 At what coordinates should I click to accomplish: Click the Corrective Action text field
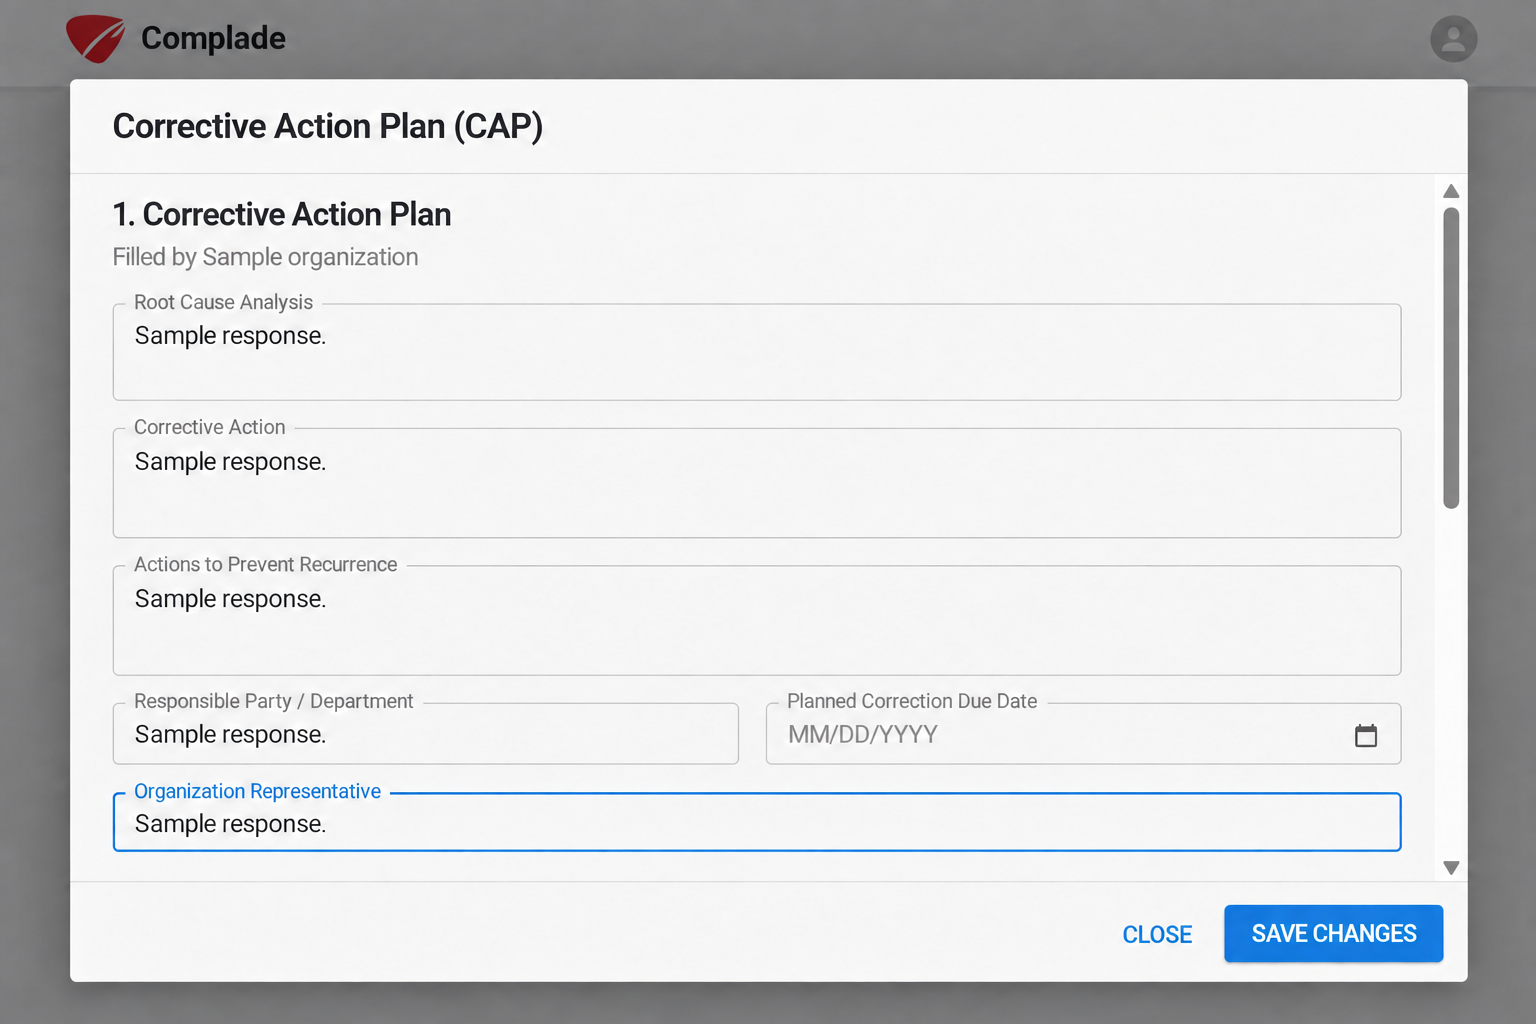pyautogui.click(x=757, y=483)
